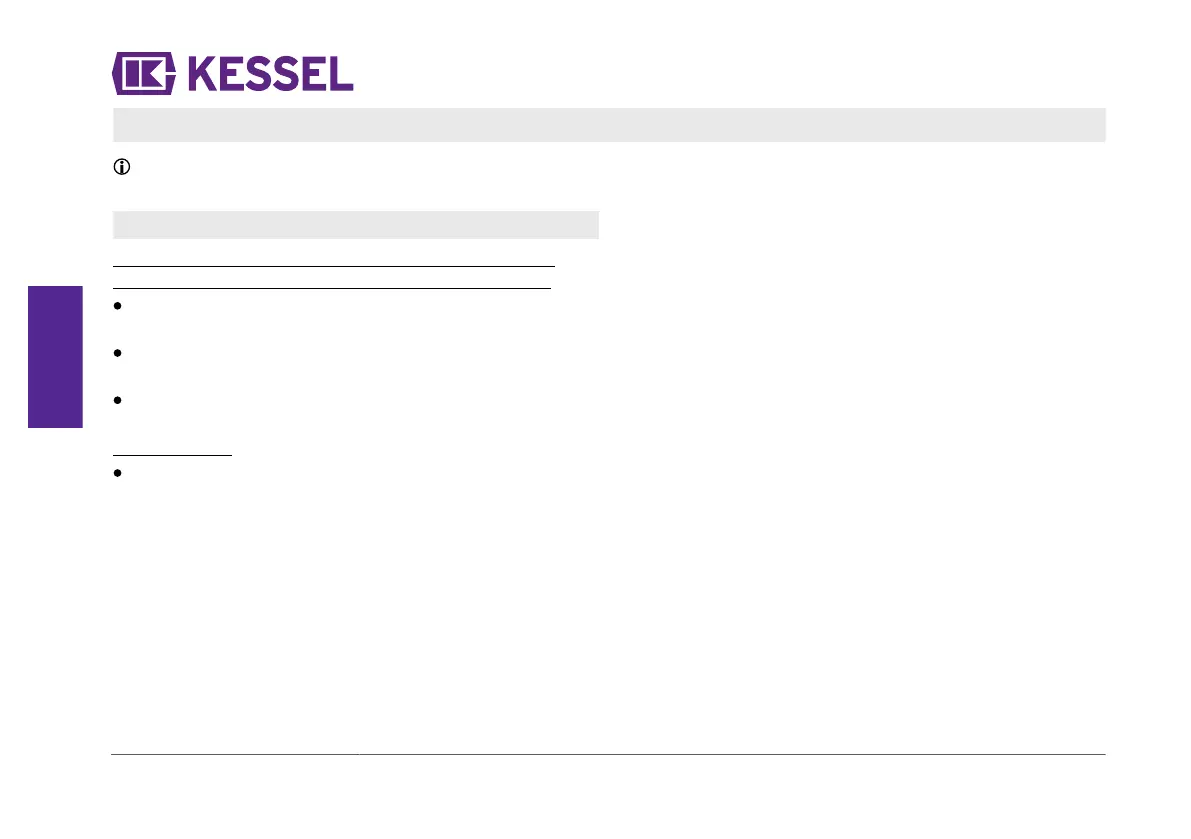Image resolution: width=1191 pixels, height=839 pixels.
Task: Click the second black bullet point
Action: tap(118, 353)
